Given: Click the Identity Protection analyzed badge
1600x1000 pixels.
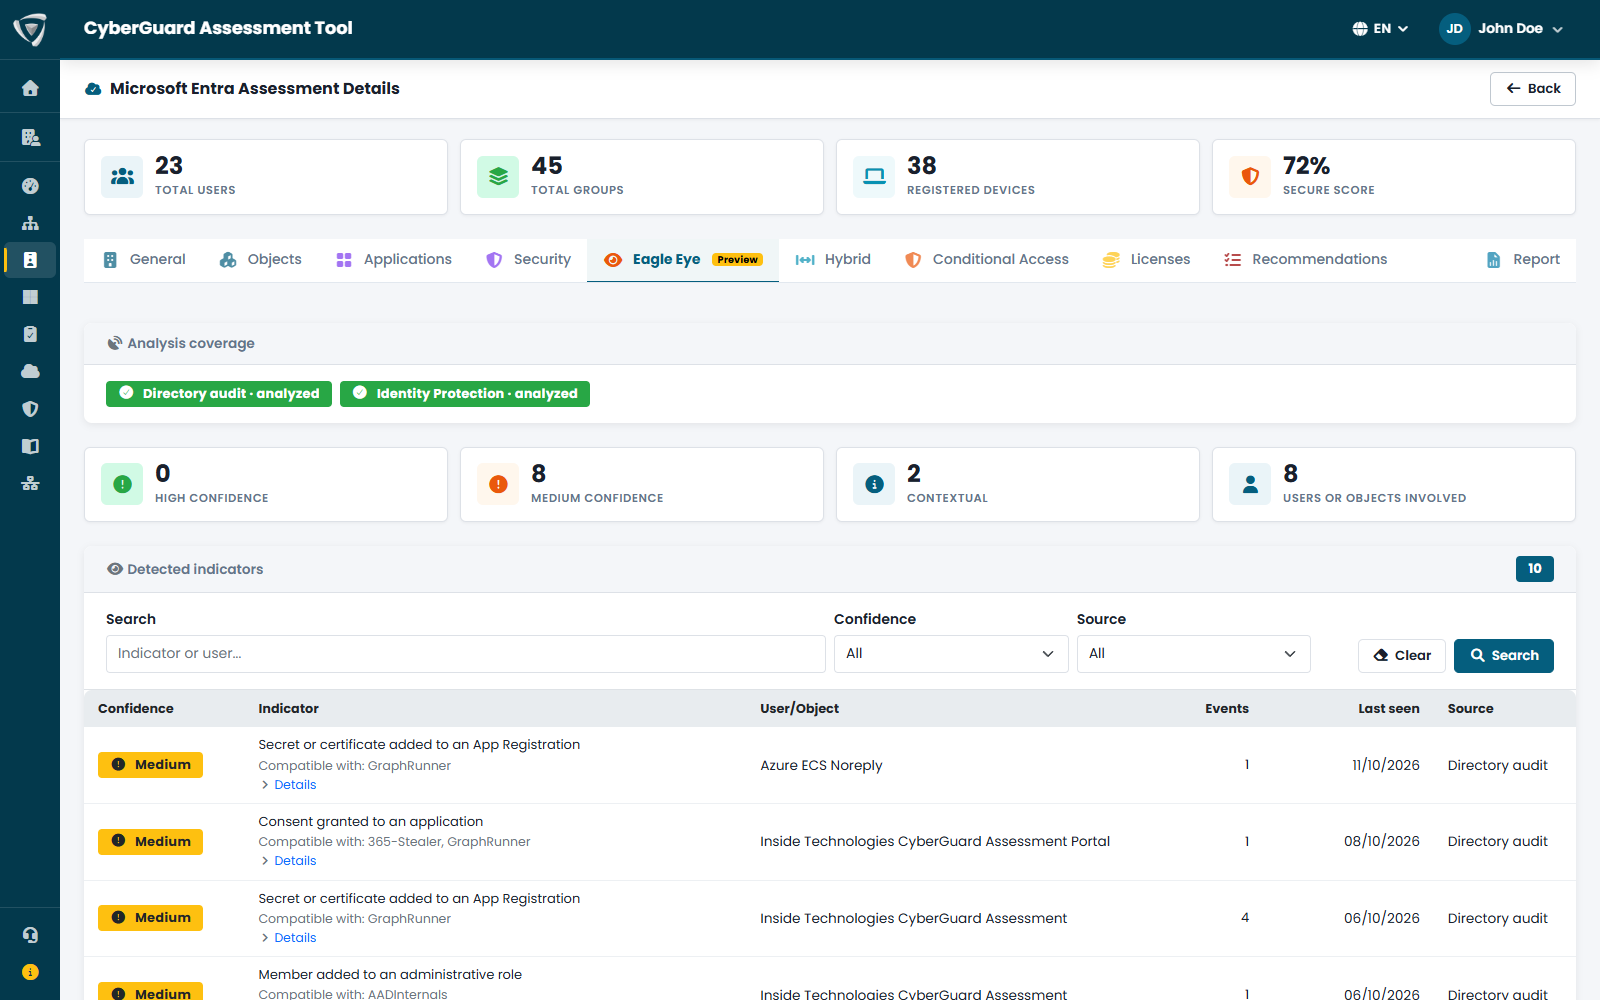Looking at the screenshot, I should [x=465, y=394].
